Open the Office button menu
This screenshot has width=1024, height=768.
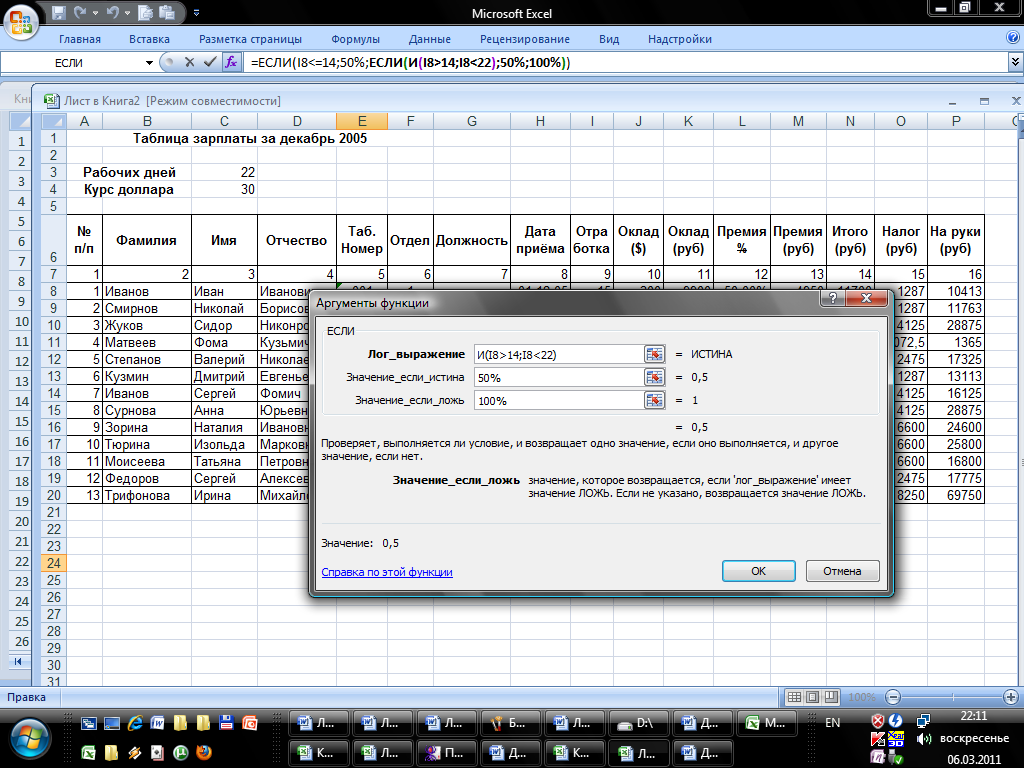(x=21, y=22)
